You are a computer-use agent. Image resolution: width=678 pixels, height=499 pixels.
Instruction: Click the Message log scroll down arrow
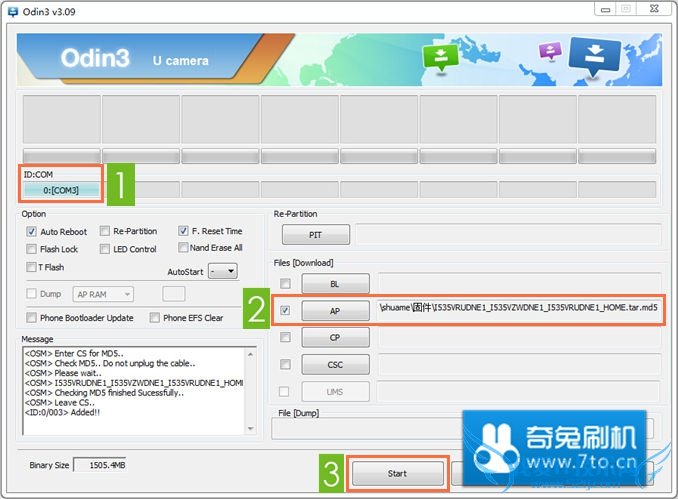point(250,428)
